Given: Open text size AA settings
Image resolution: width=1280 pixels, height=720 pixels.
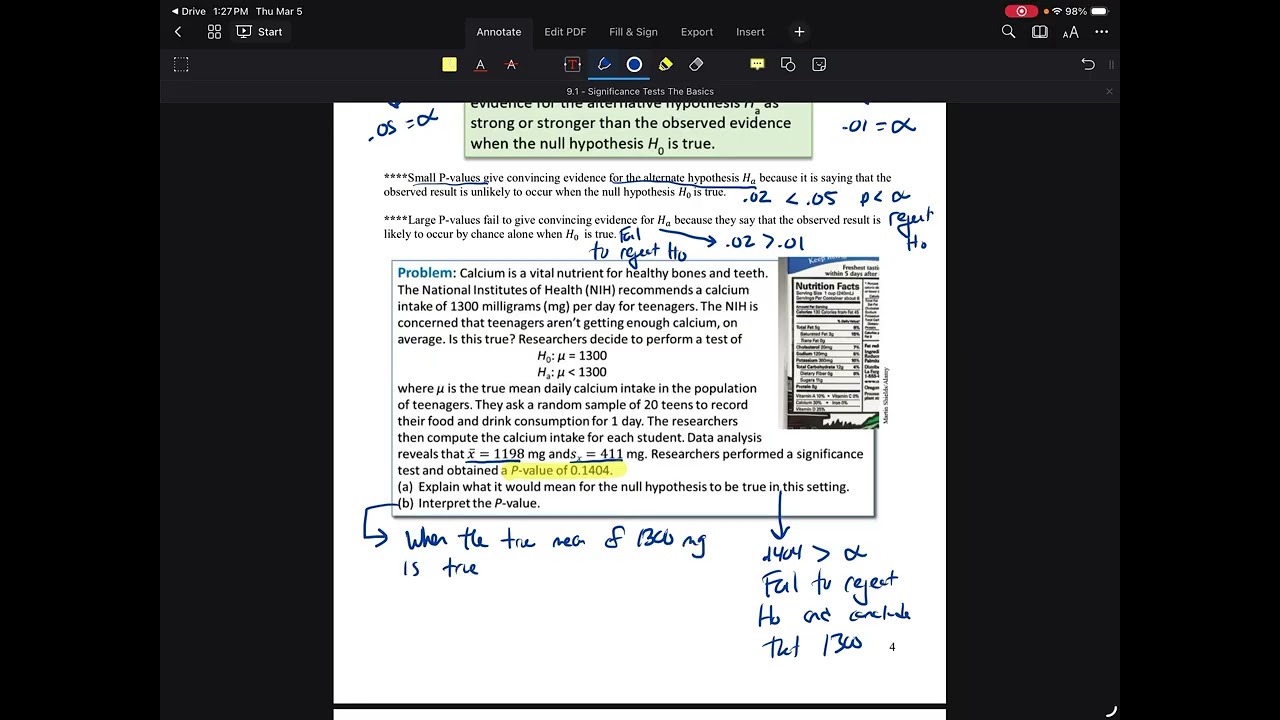Looking at the screenshot, I should coord(1071,32).
